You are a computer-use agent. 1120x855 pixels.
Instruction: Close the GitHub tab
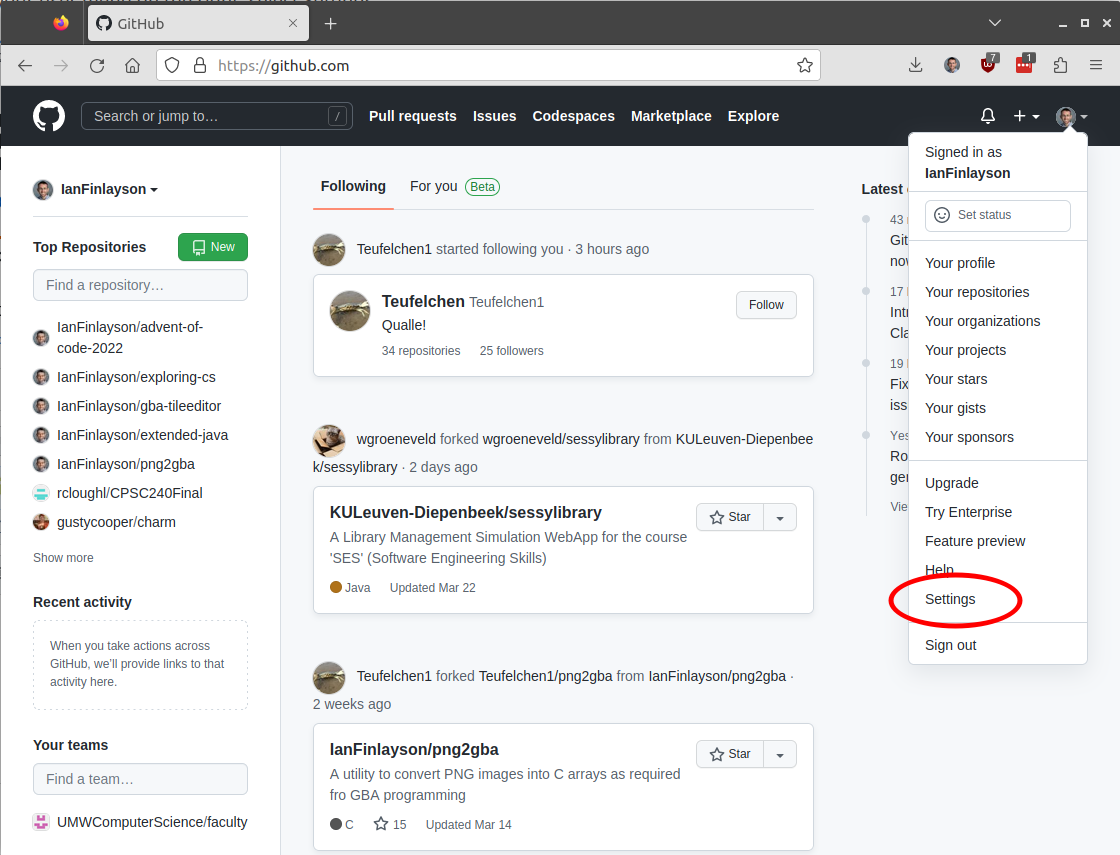[293, 24]
